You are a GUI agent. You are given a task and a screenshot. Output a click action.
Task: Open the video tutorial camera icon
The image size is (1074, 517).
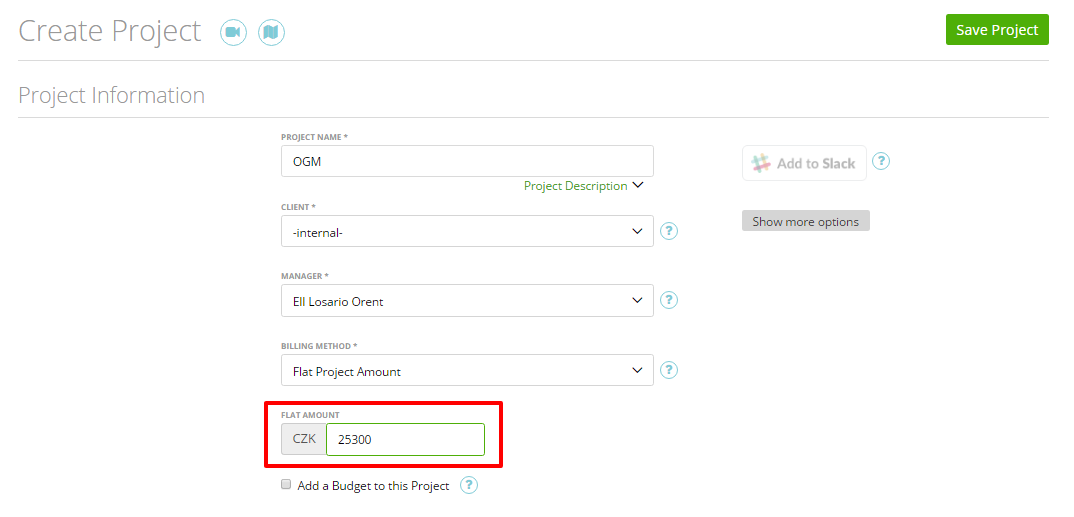click(234, 32)
